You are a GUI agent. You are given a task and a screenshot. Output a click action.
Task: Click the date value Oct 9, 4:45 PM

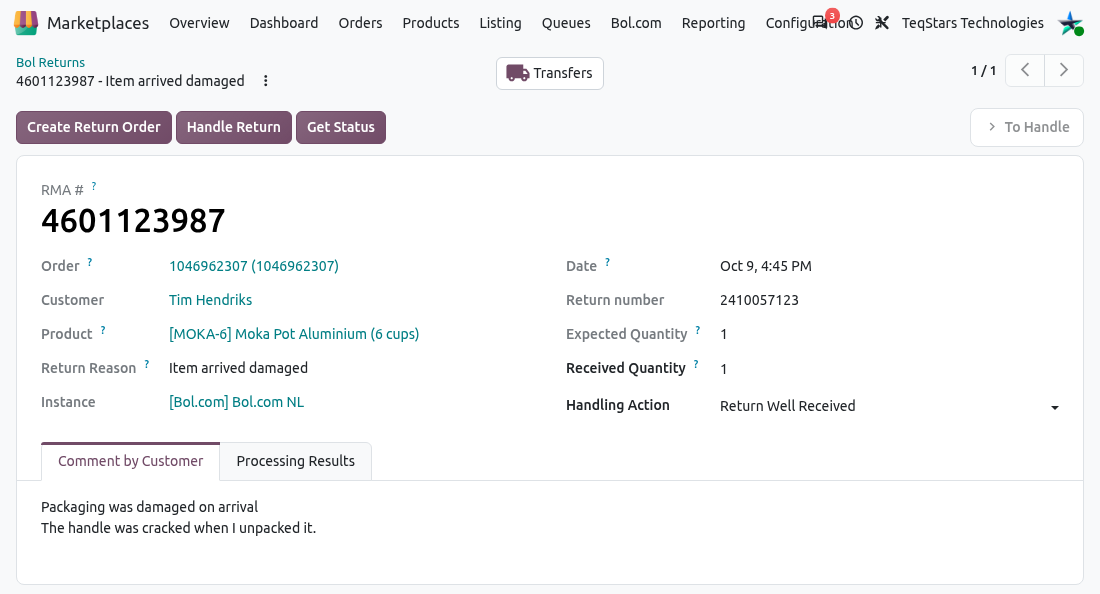tap(765, 266)
